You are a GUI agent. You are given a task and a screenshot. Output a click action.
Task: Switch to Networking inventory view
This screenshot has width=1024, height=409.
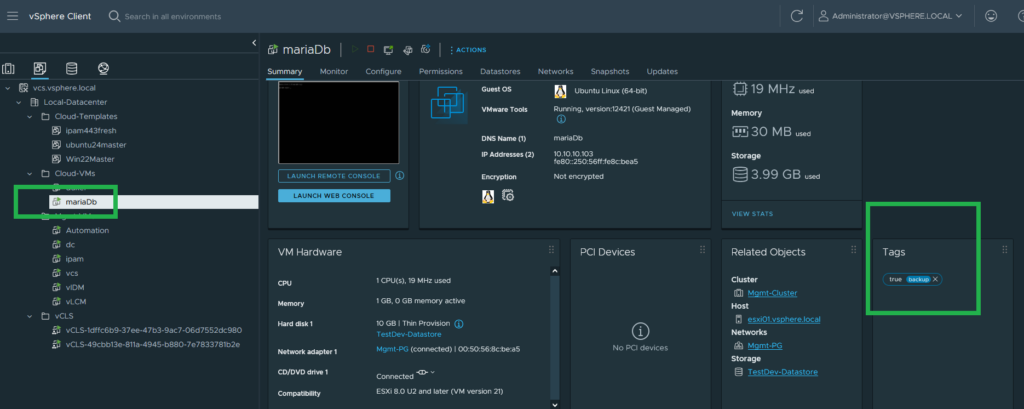pyautogui.click(x=103, y=69)
